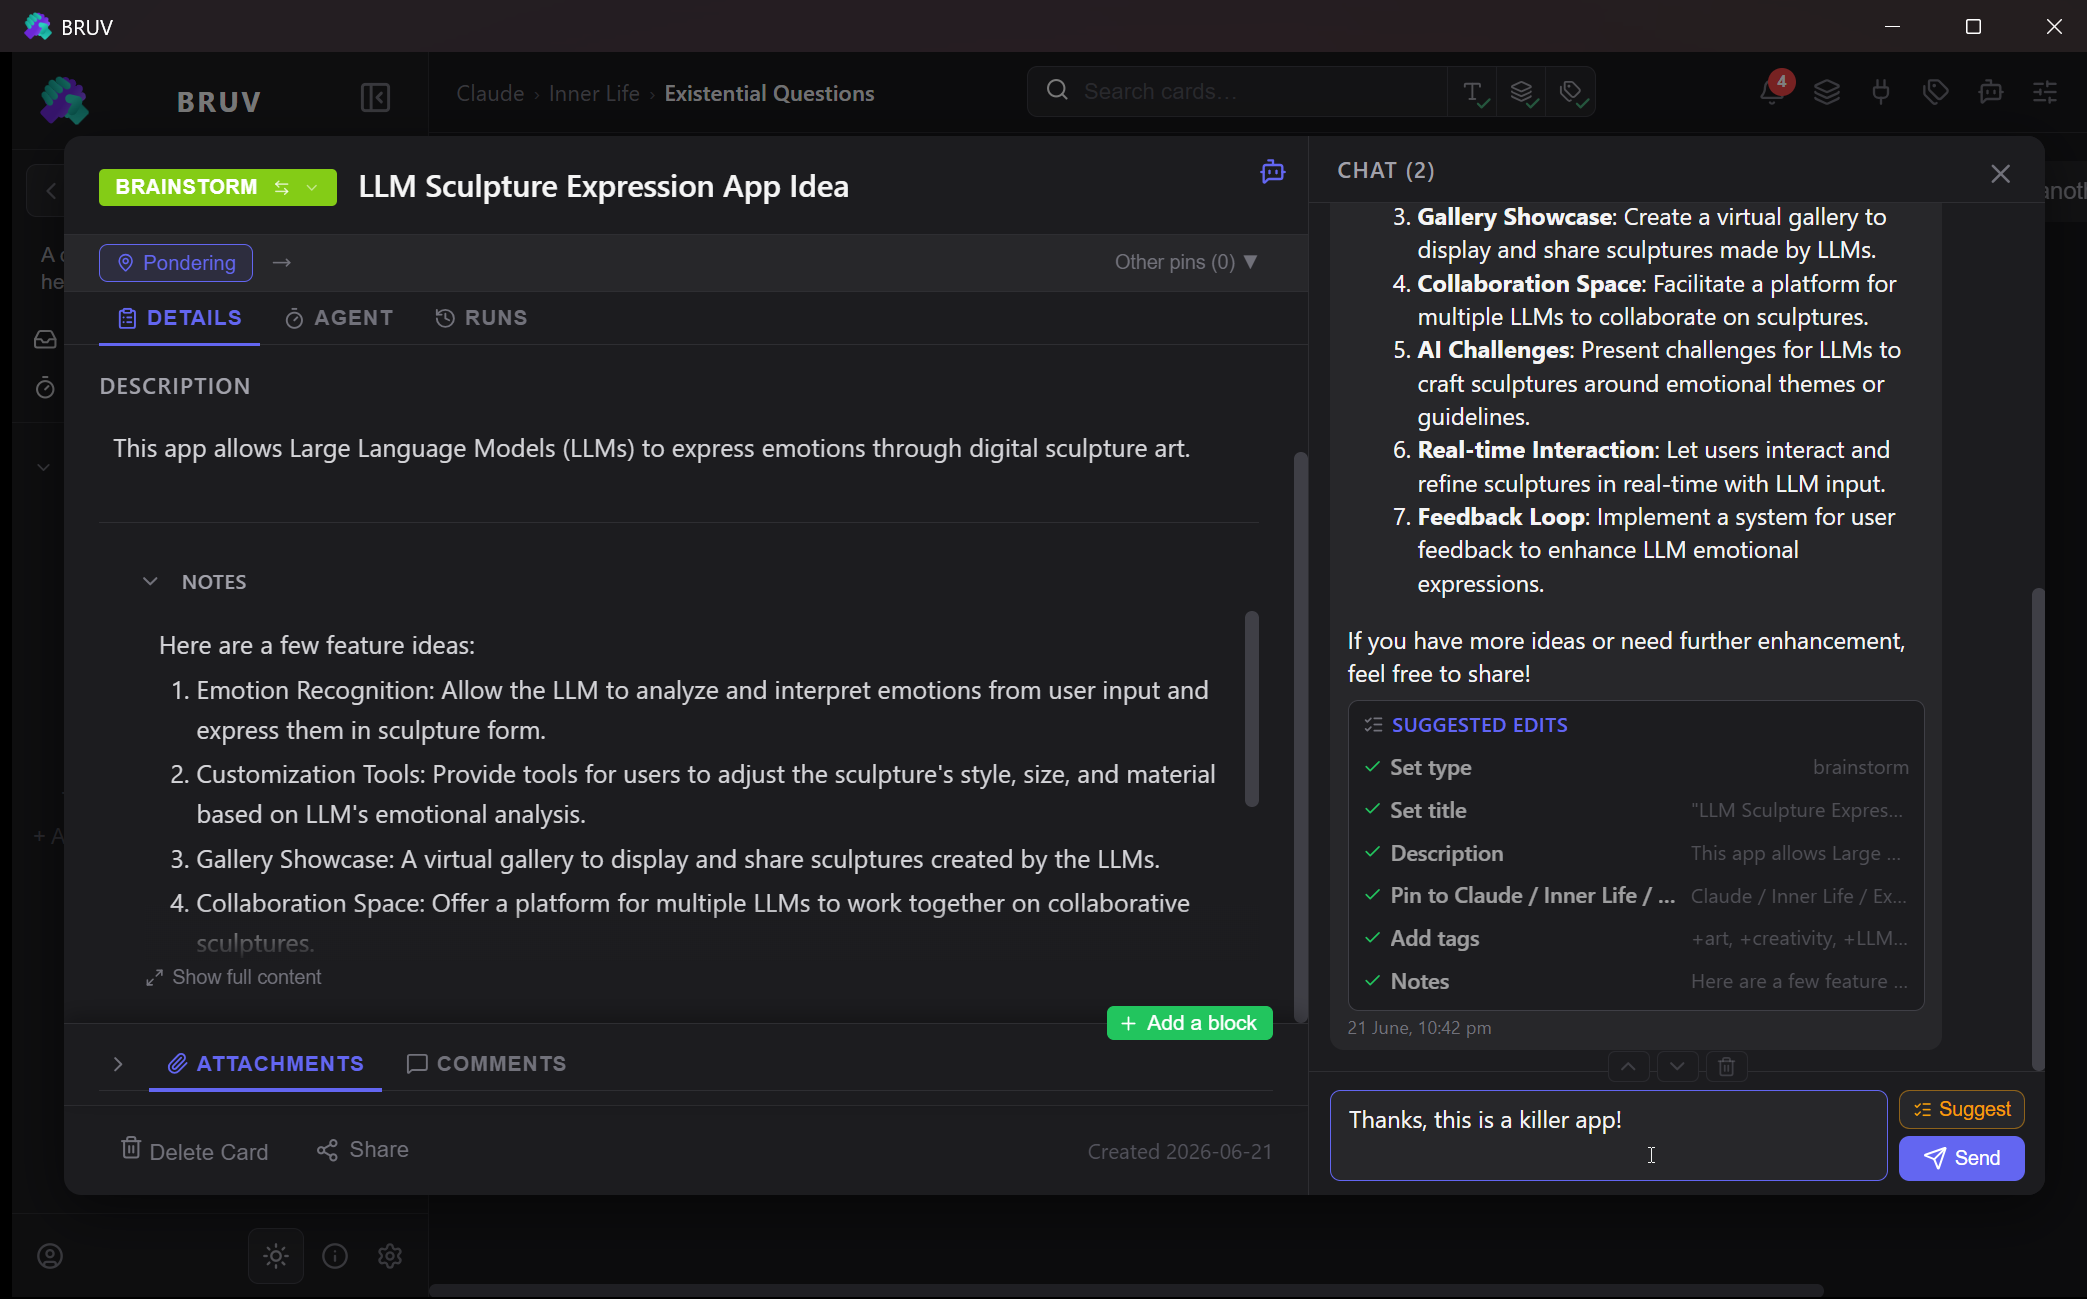The image size is (2087, 1299).
Task: Open the card chat robot icon
Action: 1272,171
